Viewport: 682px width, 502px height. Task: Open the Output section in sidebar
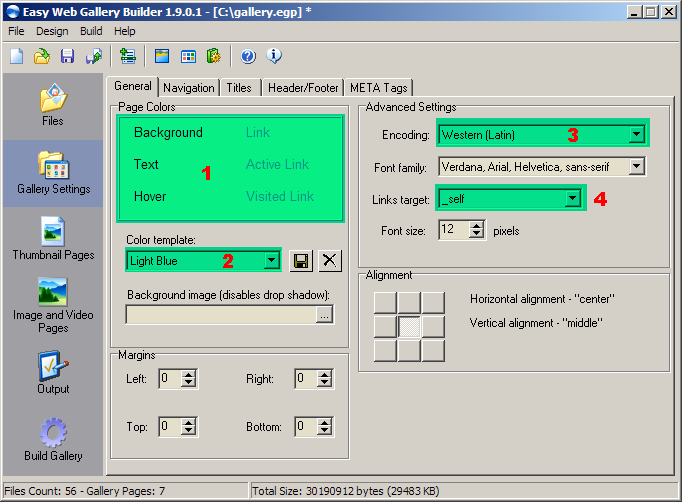click(x=53, y=372)
